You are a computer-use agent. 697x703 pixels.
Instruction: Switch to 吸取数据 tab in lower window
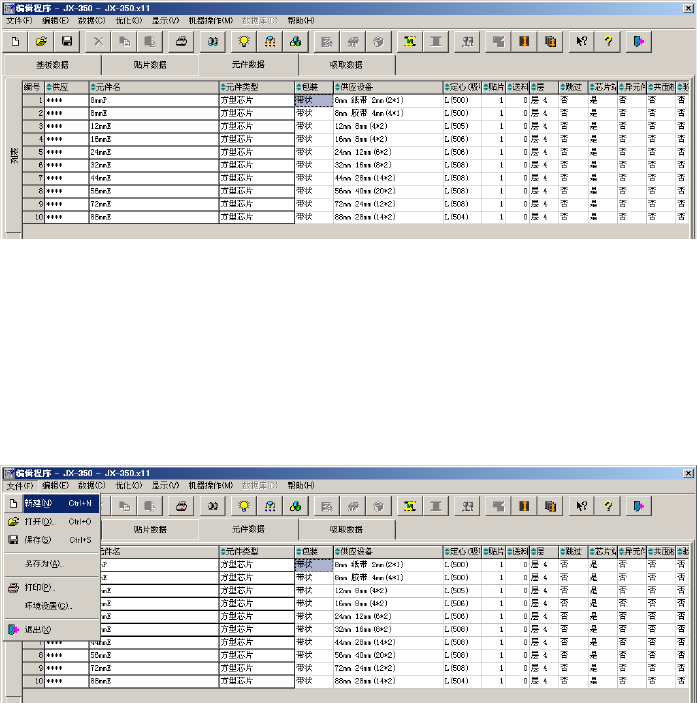346,529
